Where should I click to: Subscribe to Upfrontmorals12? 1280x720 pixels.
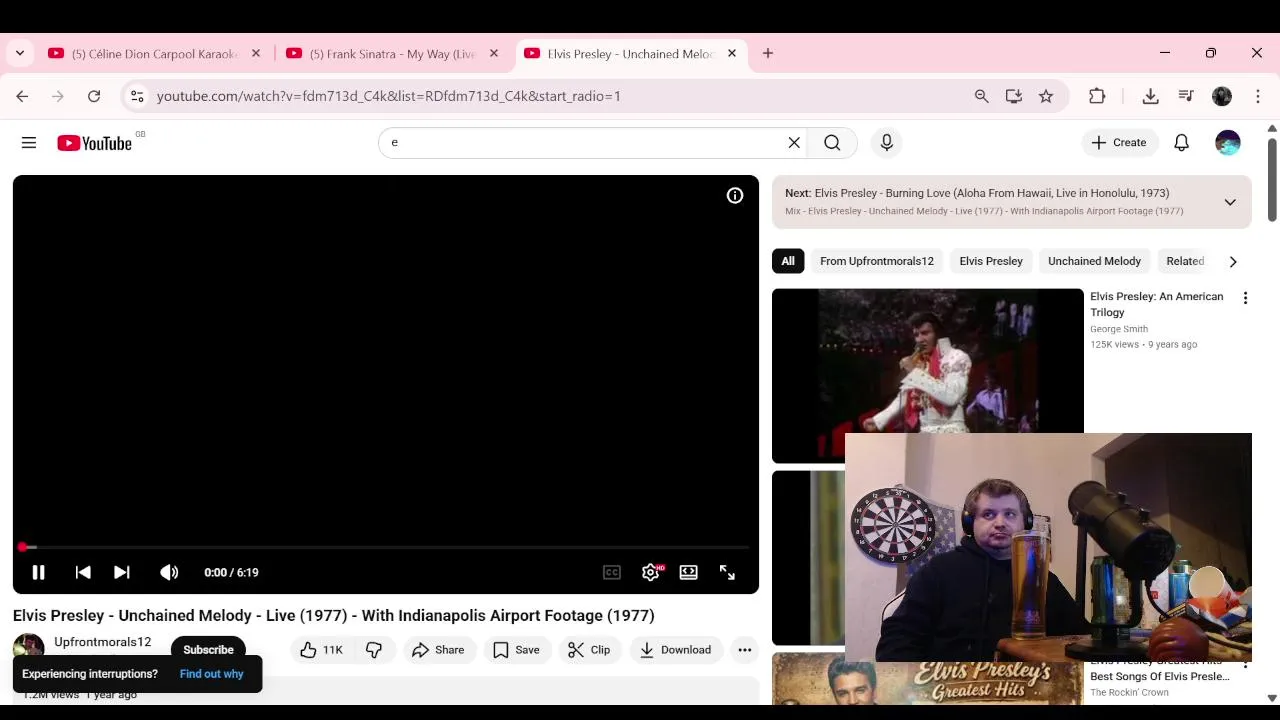click(x=208, y=650)
